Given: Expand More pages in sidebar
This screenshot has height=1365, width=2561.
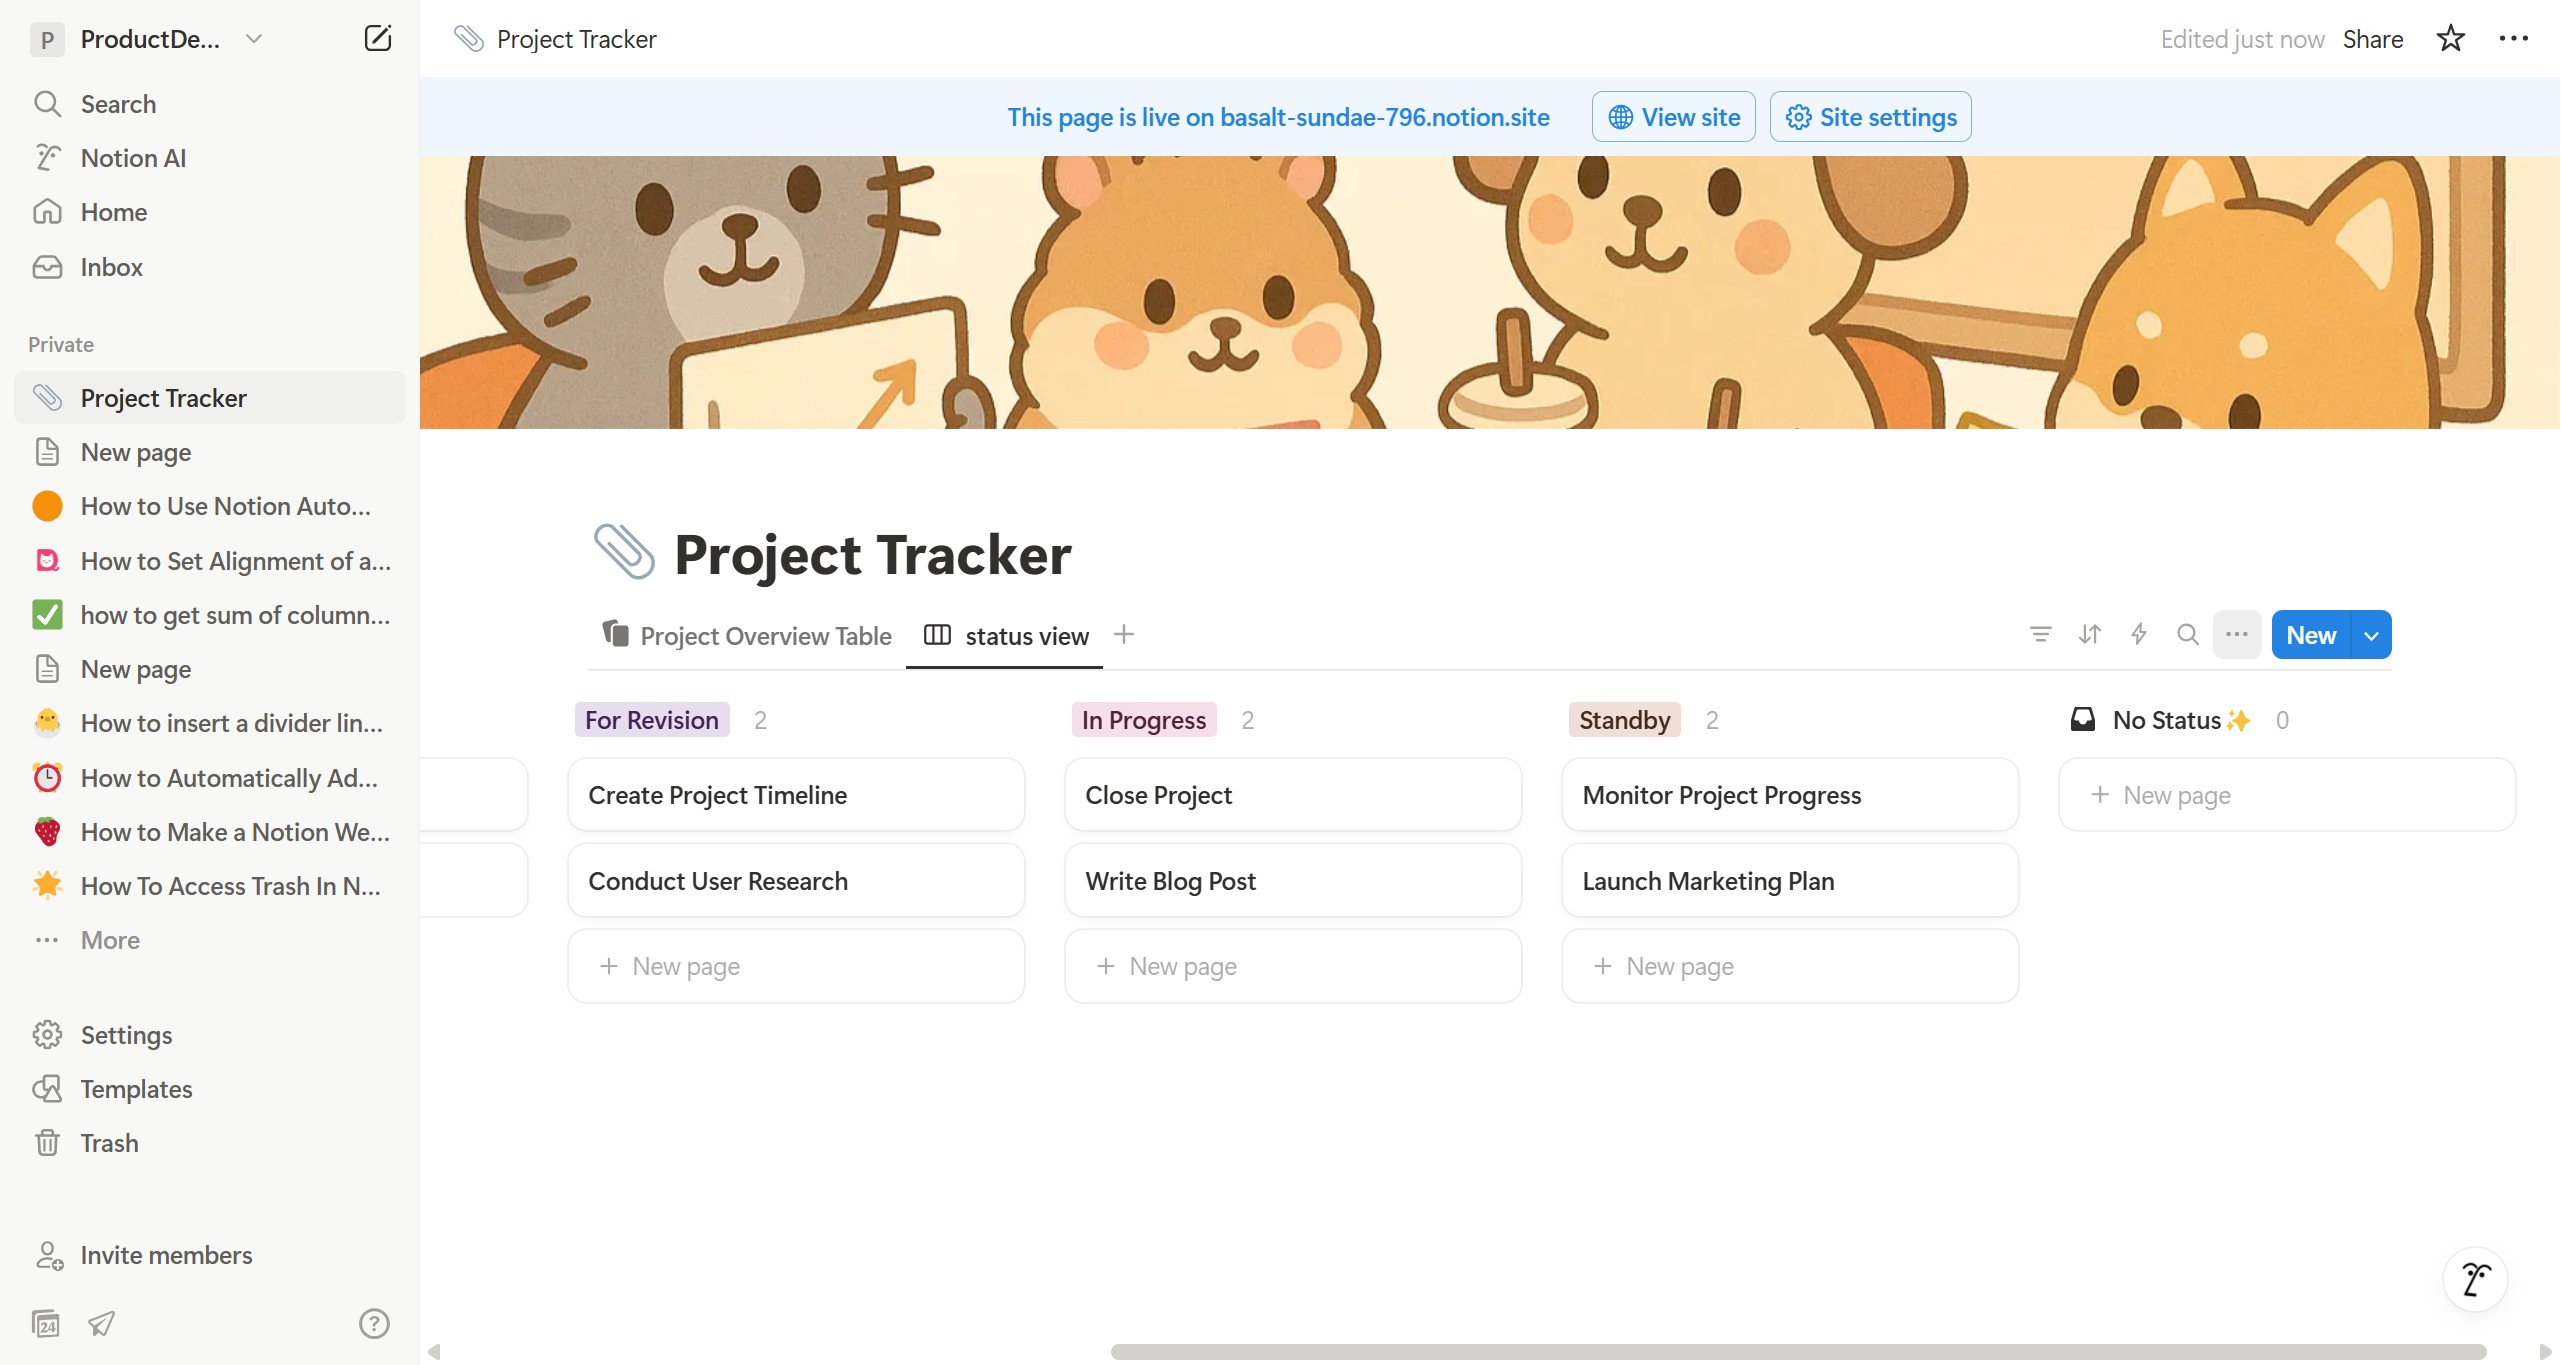Looking at the screenshot, I should pyautogui.click(x=210, y=940).
